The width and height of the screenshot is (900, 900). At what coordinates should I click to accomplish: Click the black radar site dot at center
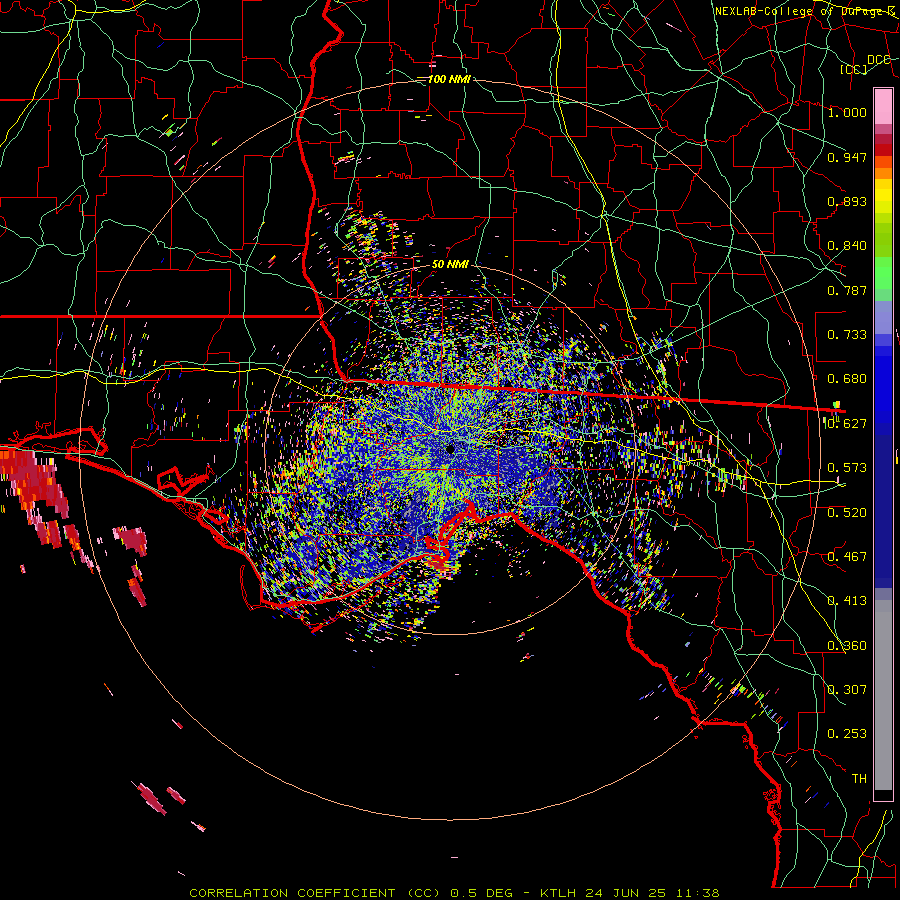coord(451,449)
